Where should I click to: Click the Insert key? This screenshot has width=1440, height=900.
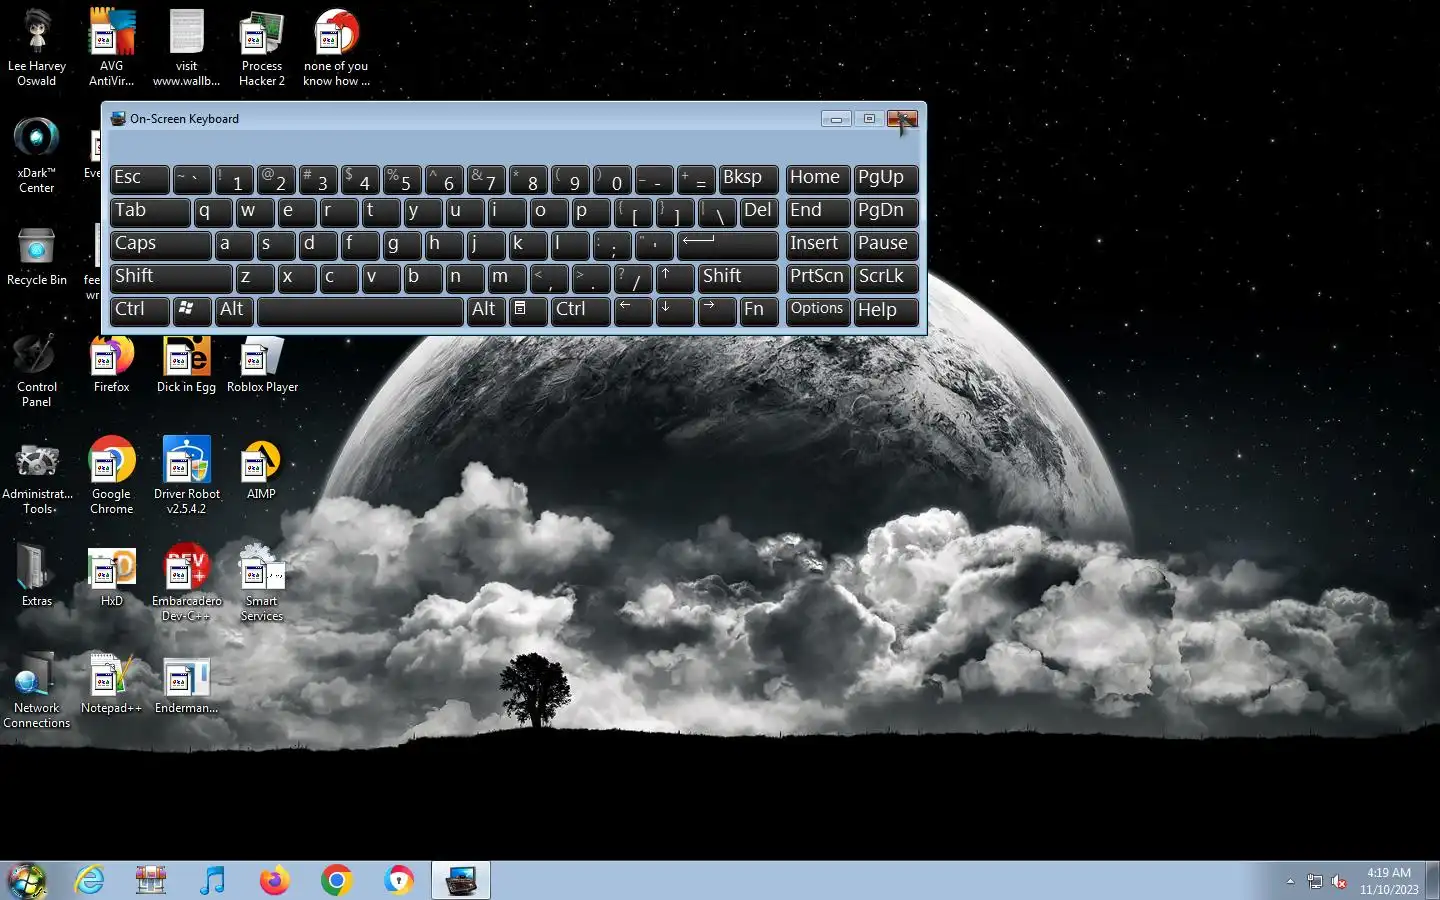point(817,244)
